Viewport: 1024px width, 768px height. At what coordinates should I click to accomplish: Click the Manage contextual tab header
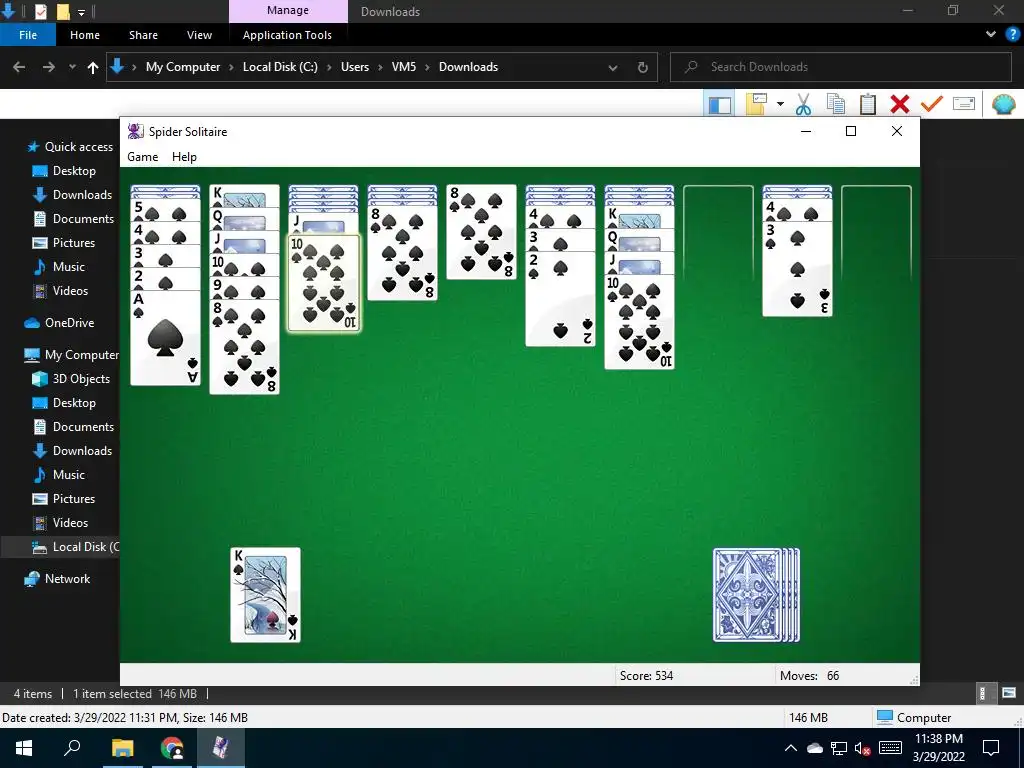pyautogui.click(x=288, y=10)
